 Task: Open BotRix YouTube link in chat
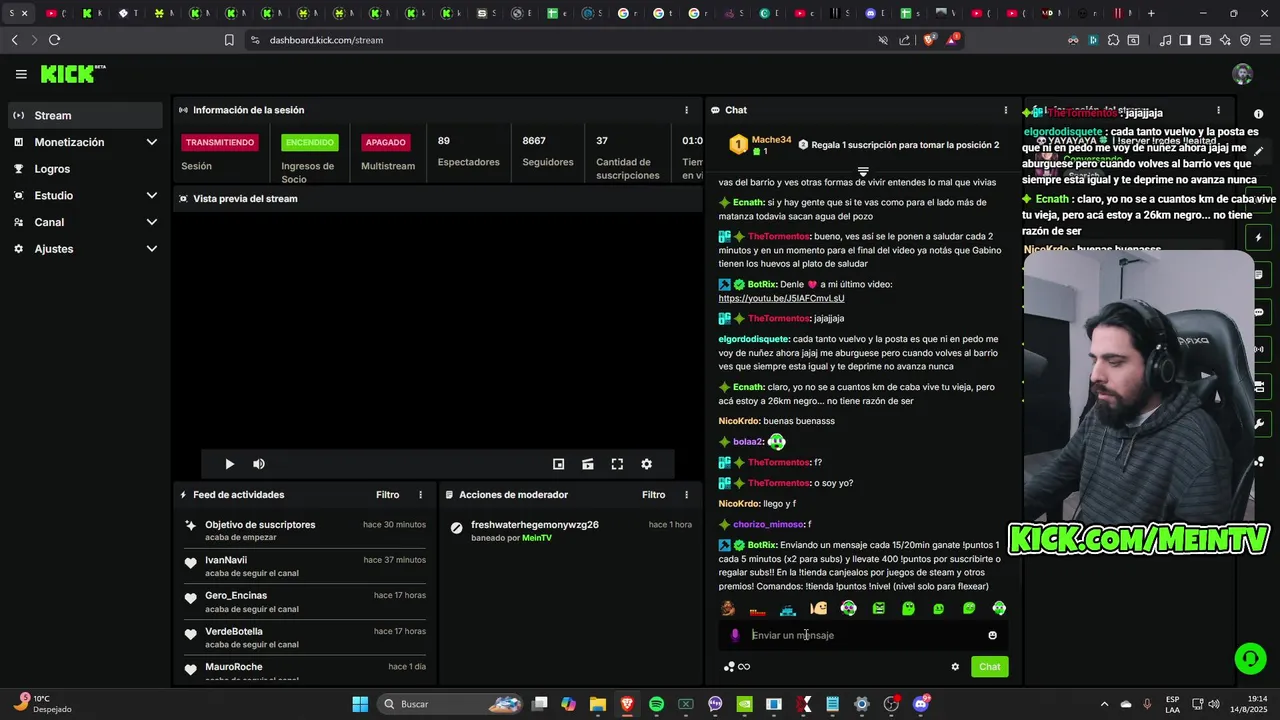(781, 298)
